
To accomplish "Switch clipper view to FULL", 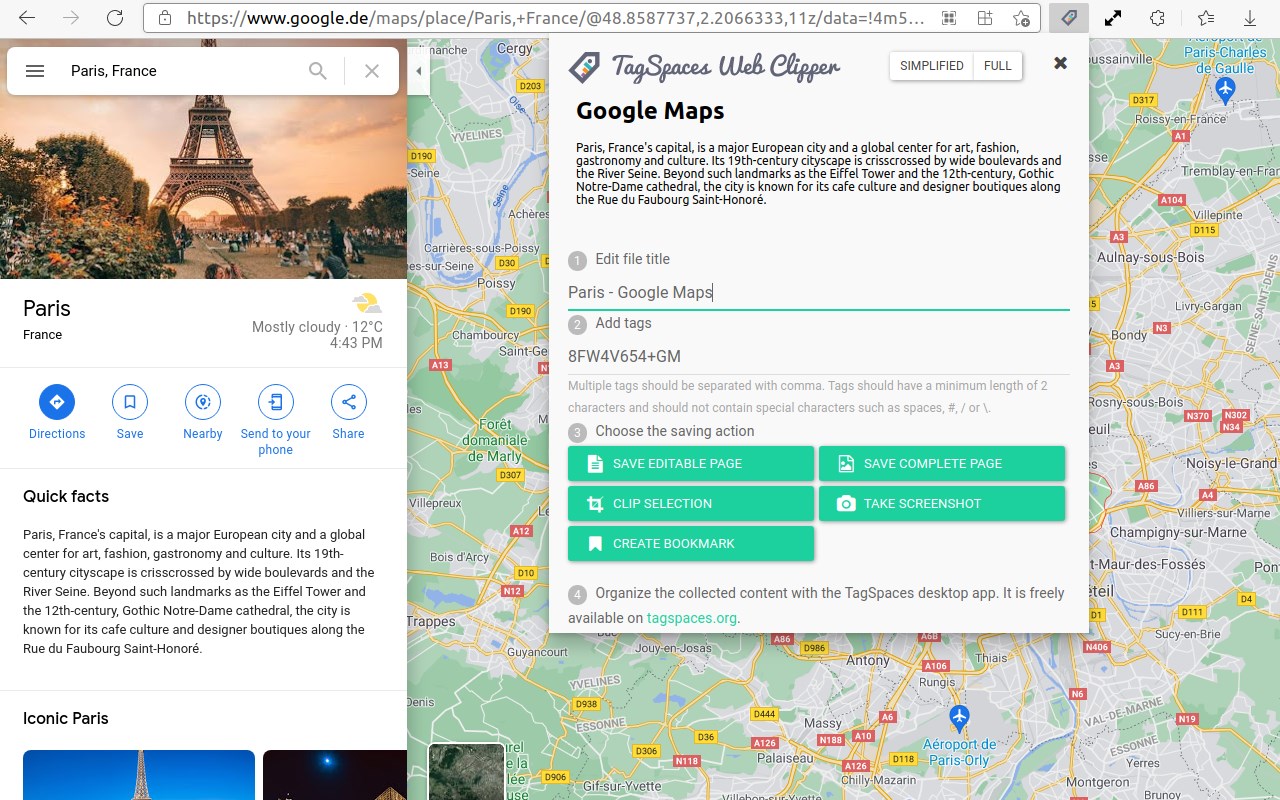I will click(998, 66).
